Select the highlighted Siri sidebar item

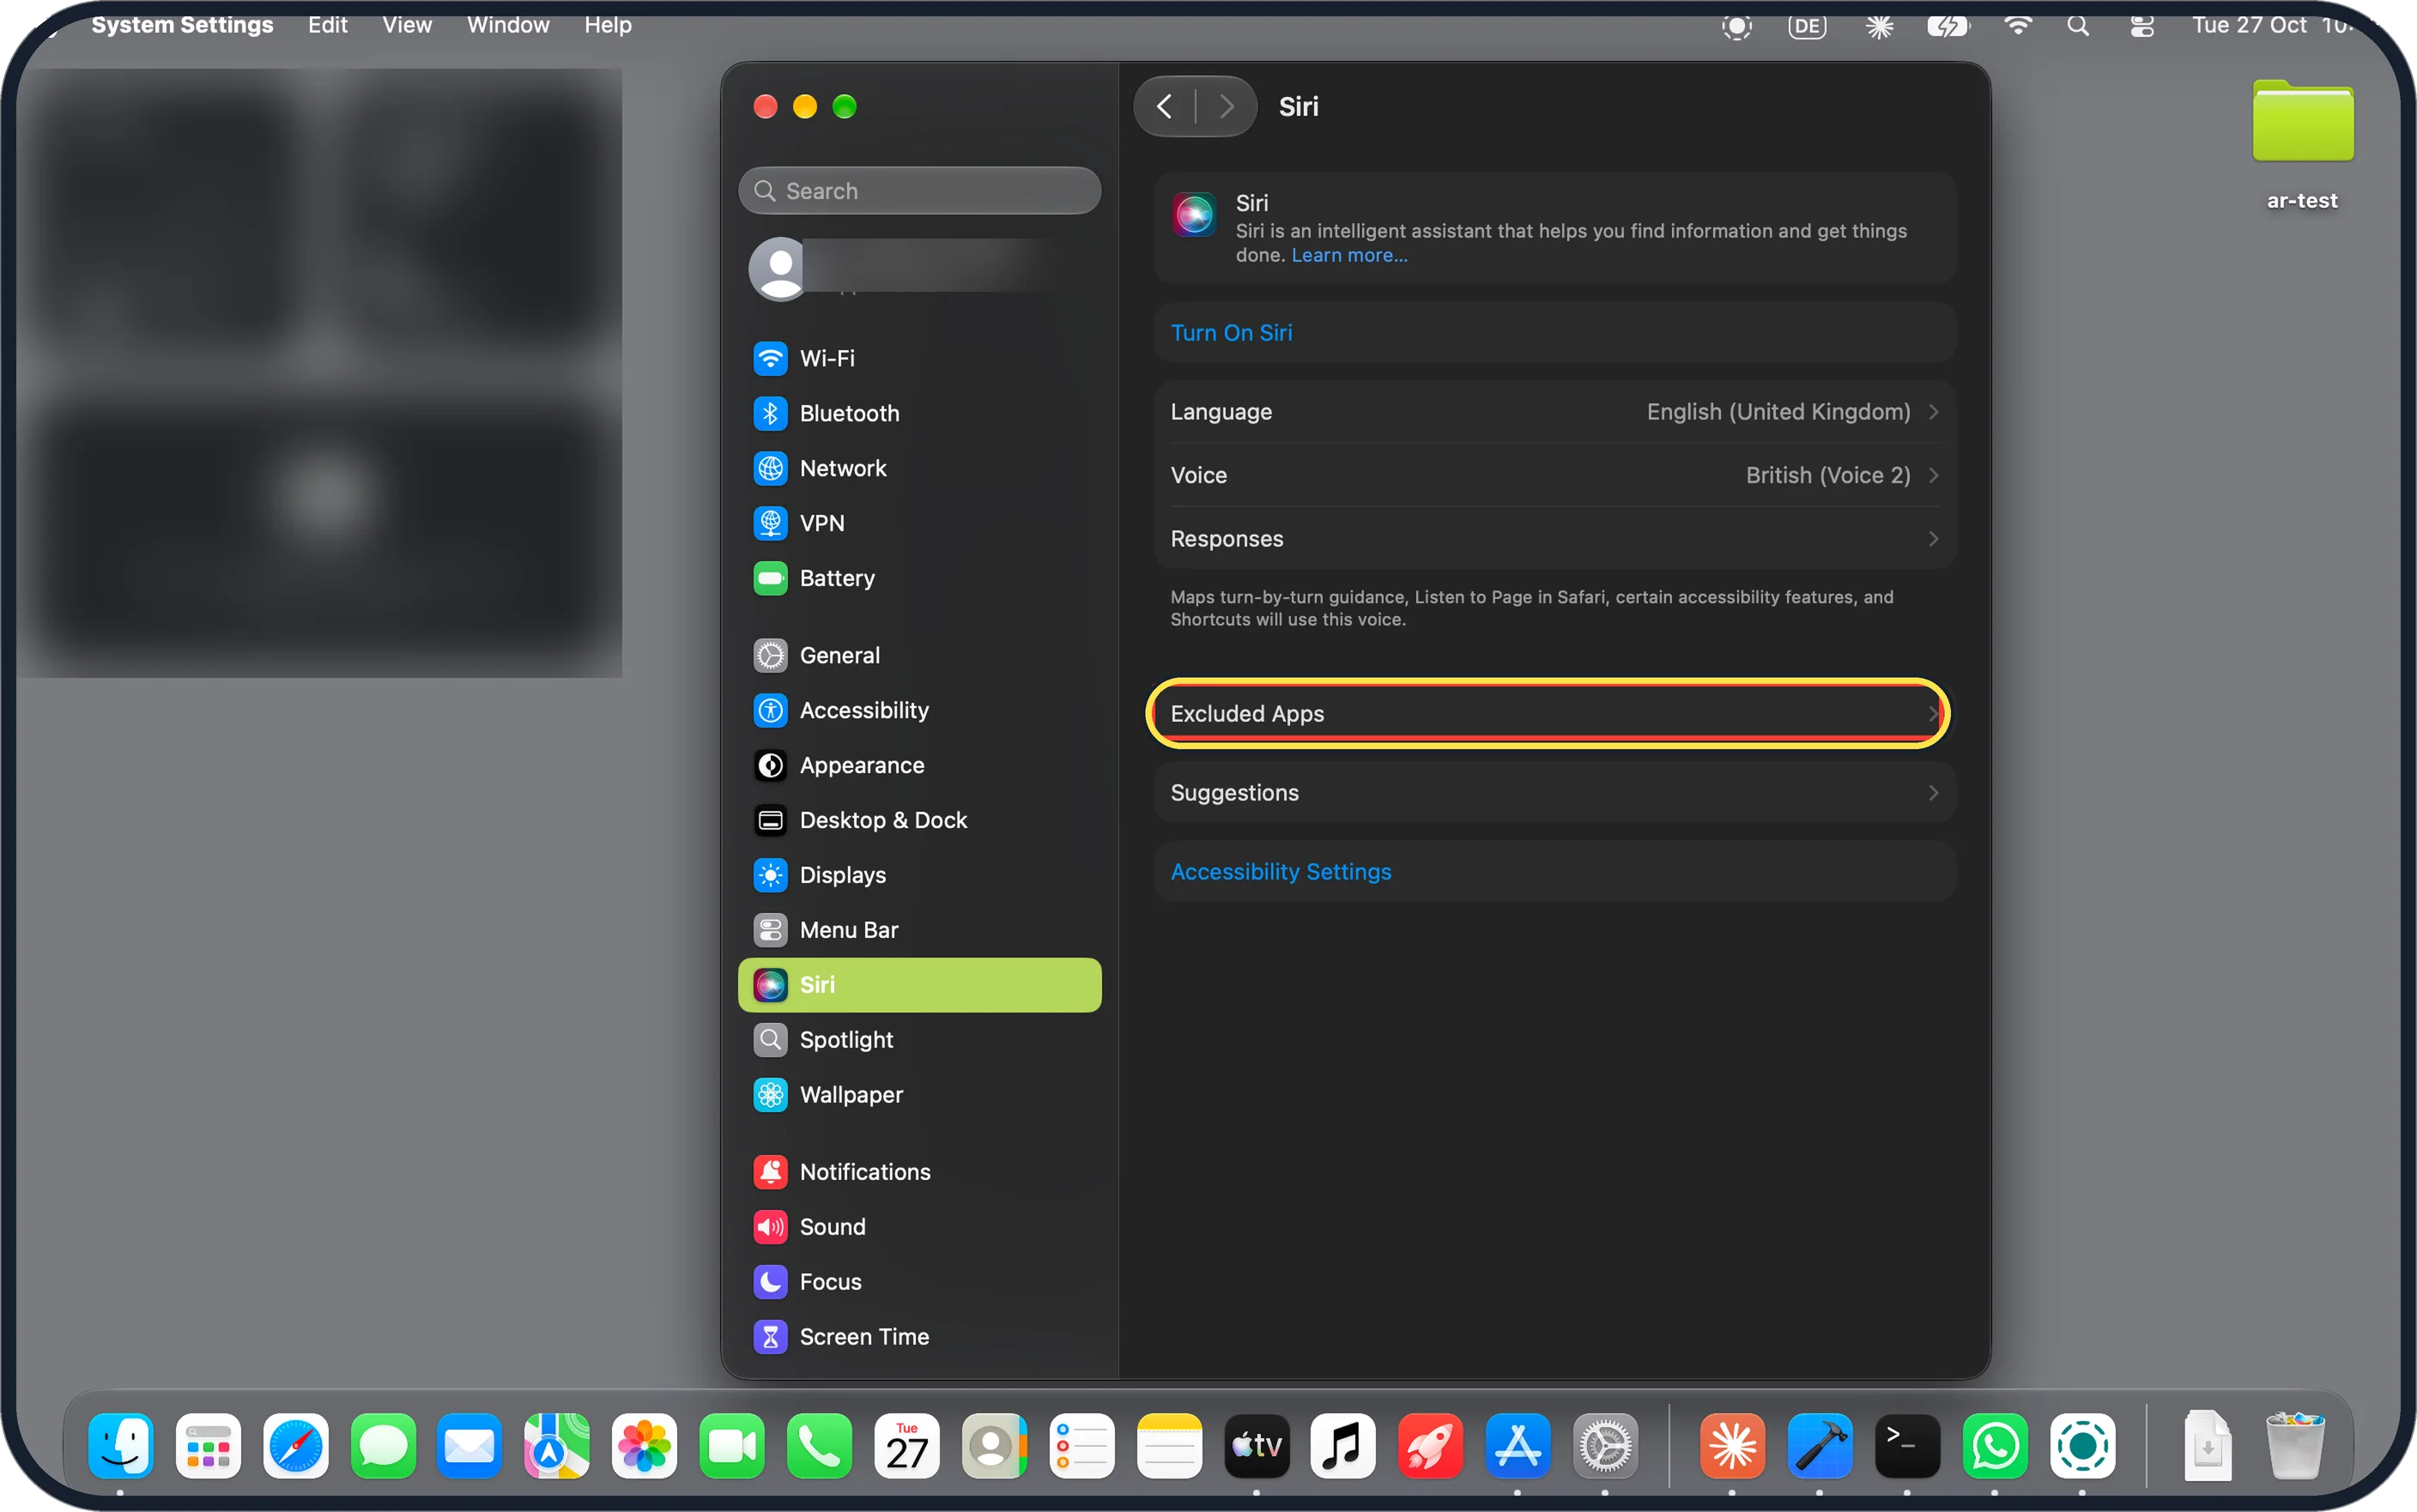(x=919, y=985)
